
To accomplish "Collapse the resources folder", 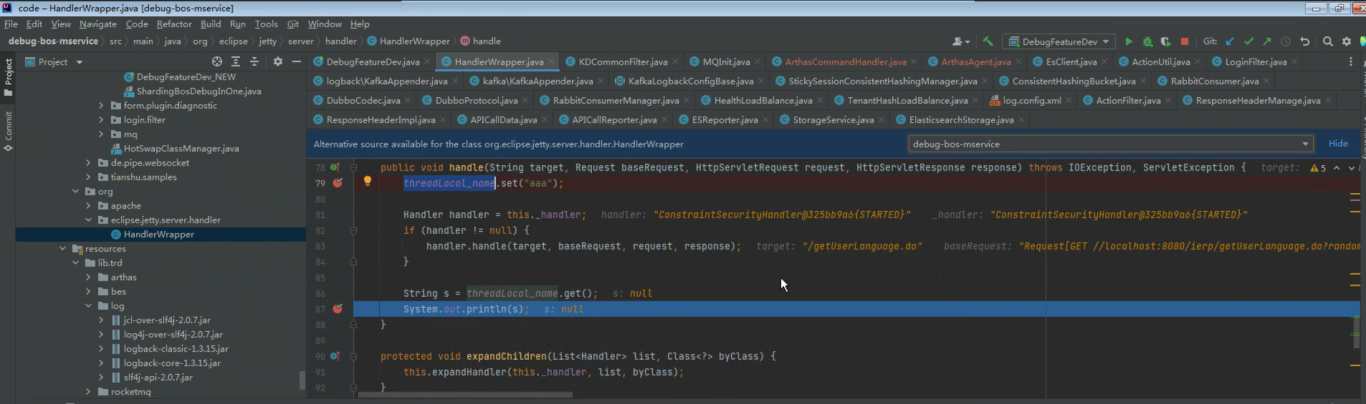I will pos(61,248).
